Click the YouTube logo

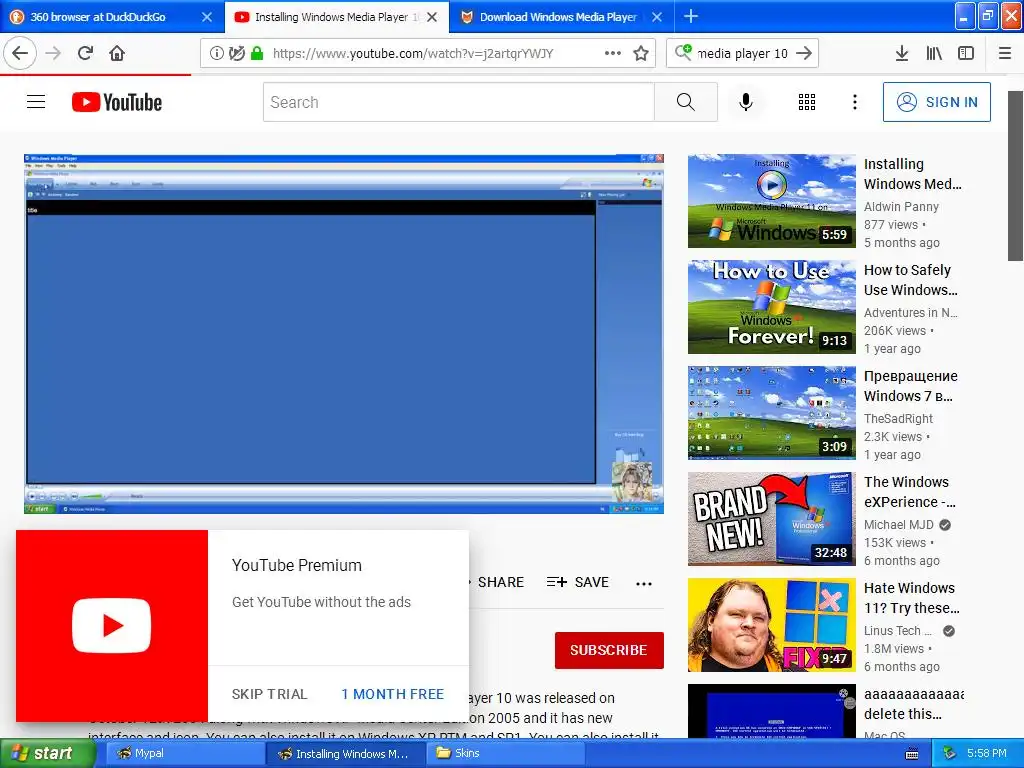tap(117, 102)
